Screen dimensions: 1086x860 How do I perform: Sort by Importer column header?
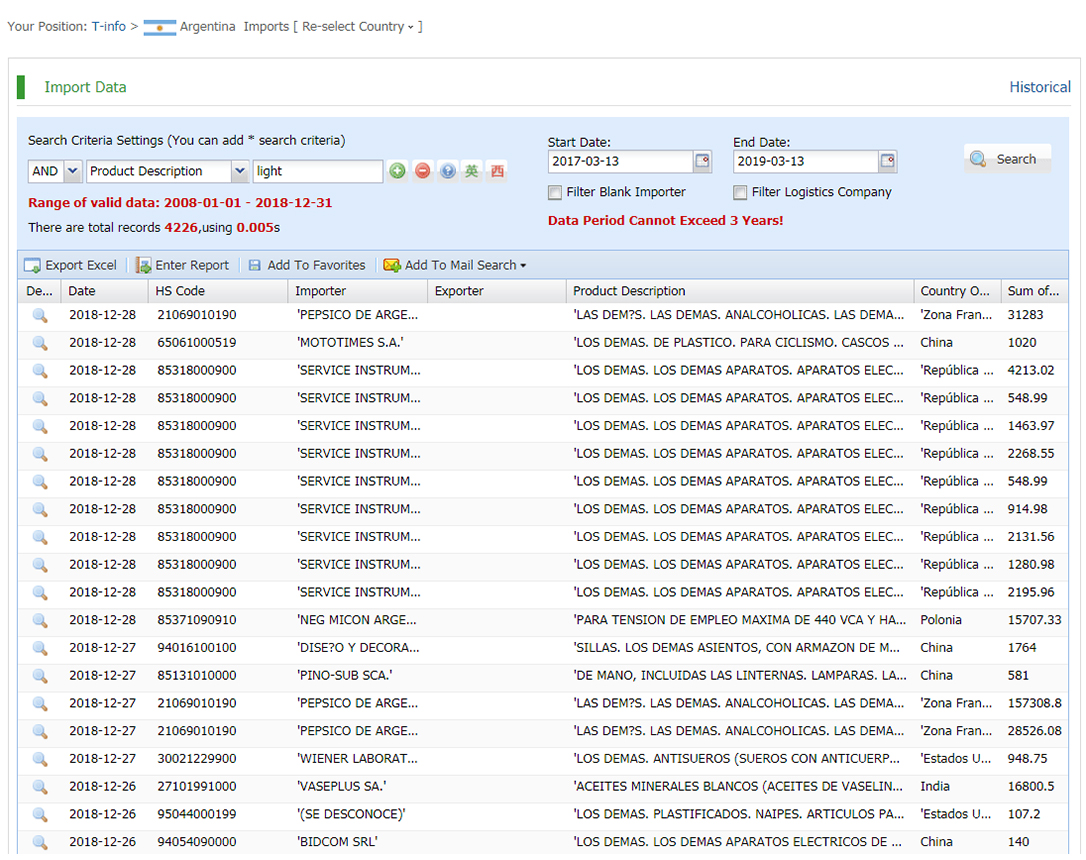click(x=358, y=291)
